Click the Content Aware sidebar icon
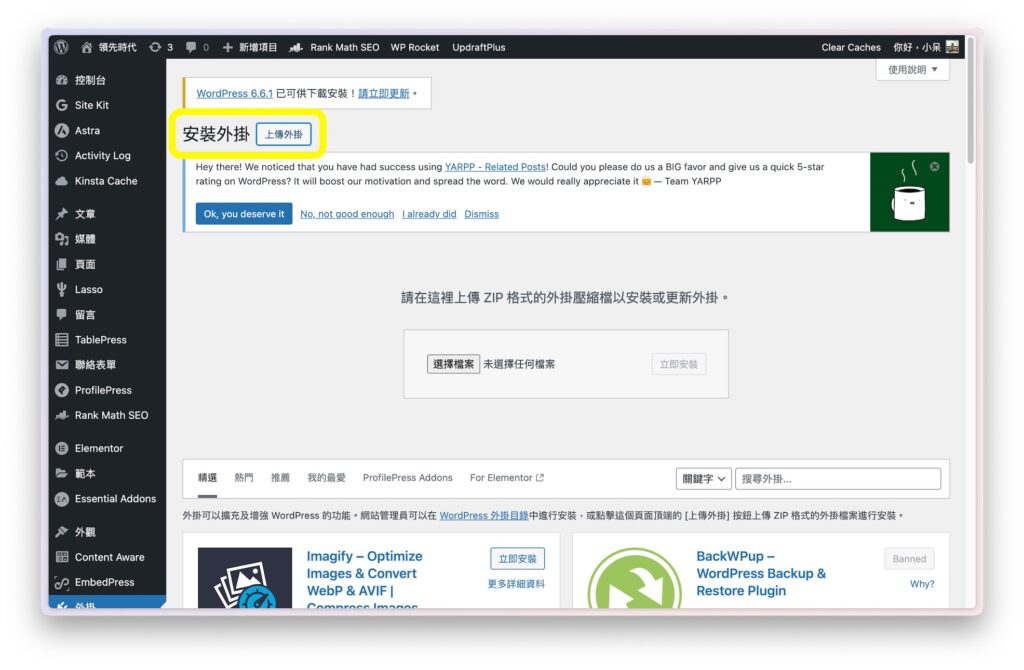This screenshot has width=1024, height=670. (x=62, y=557)
